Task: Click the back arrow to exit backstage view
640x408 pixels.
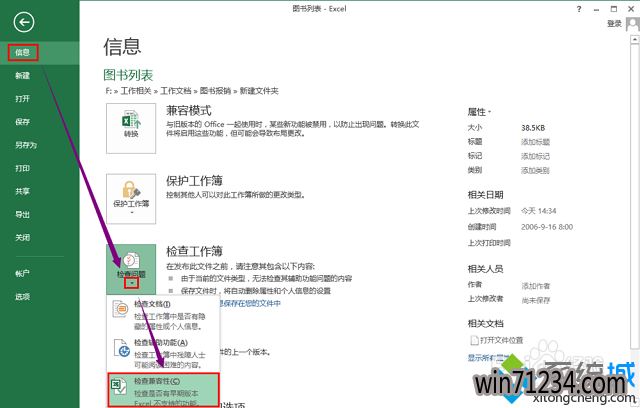Action: pos(23,22)
